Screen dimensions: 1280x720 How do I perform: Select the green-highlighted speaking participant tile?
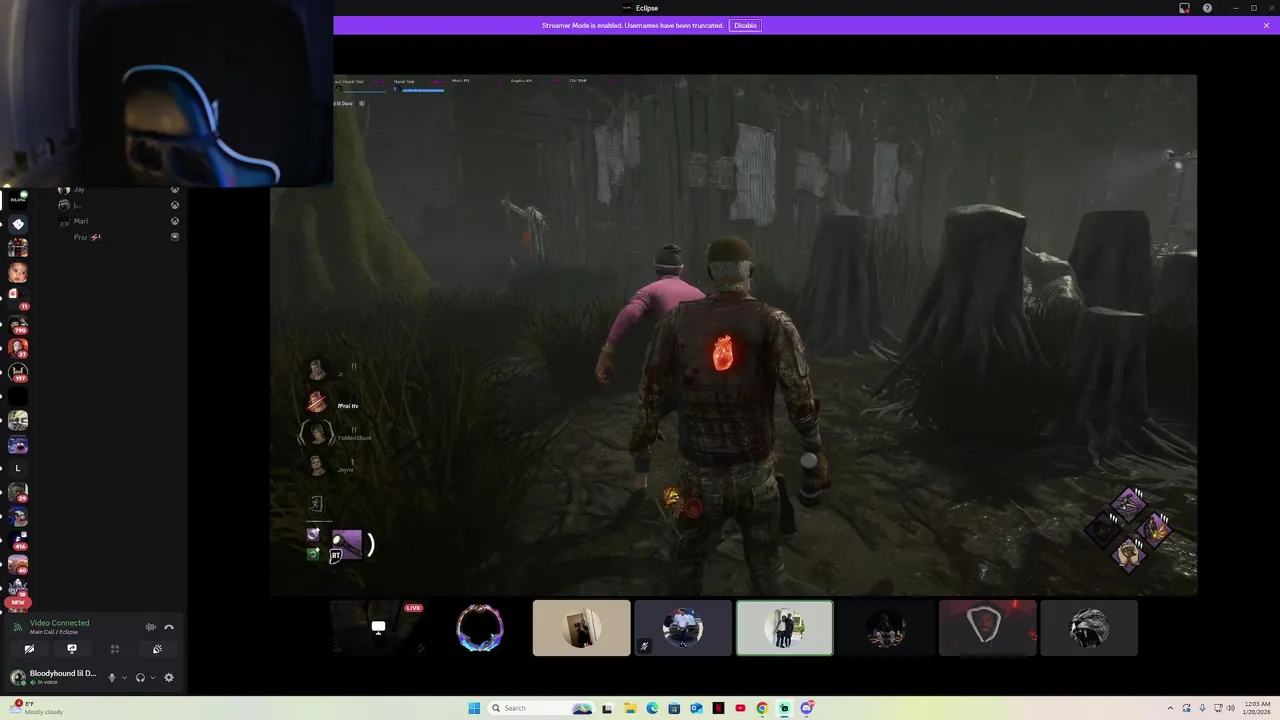coord(785,628)
